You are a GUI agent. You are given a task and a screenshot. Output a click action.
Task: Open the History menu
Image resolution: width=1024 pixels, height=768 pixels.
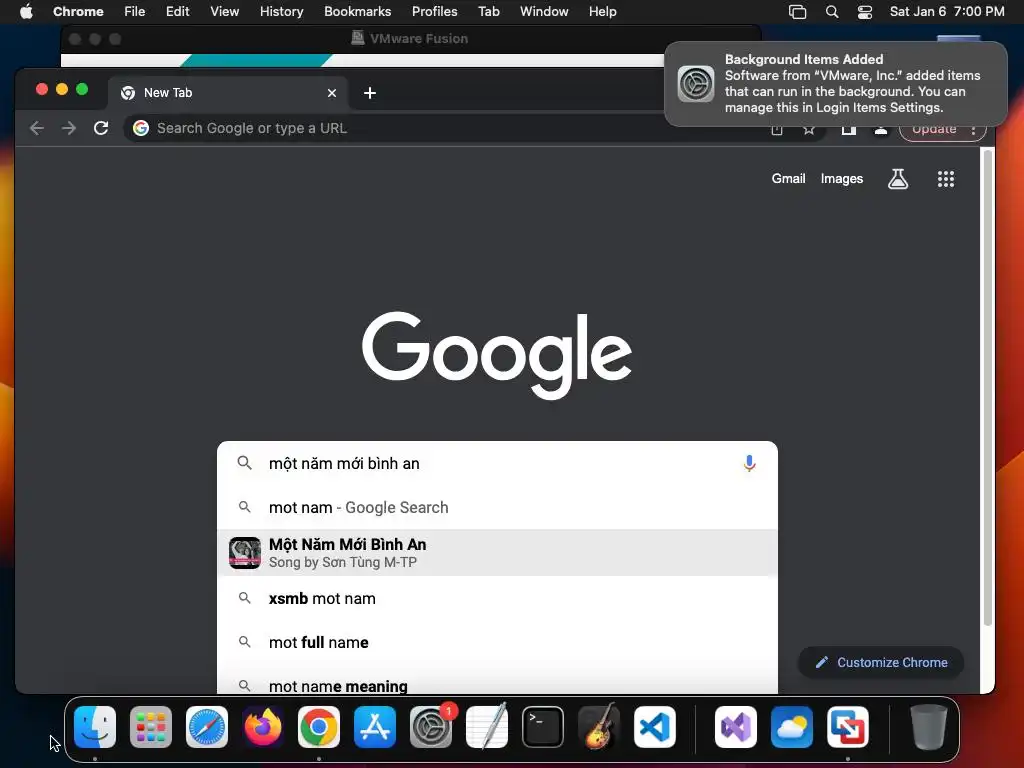(281, 11)
